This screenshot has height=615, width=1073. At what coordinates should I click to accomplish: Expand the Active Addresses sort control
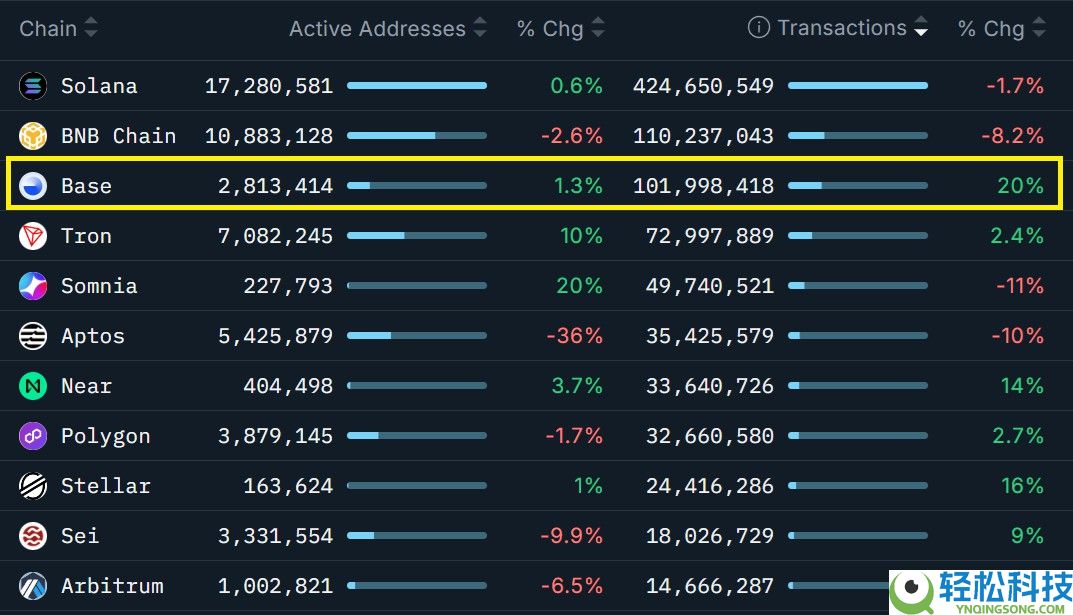[480, 28]
